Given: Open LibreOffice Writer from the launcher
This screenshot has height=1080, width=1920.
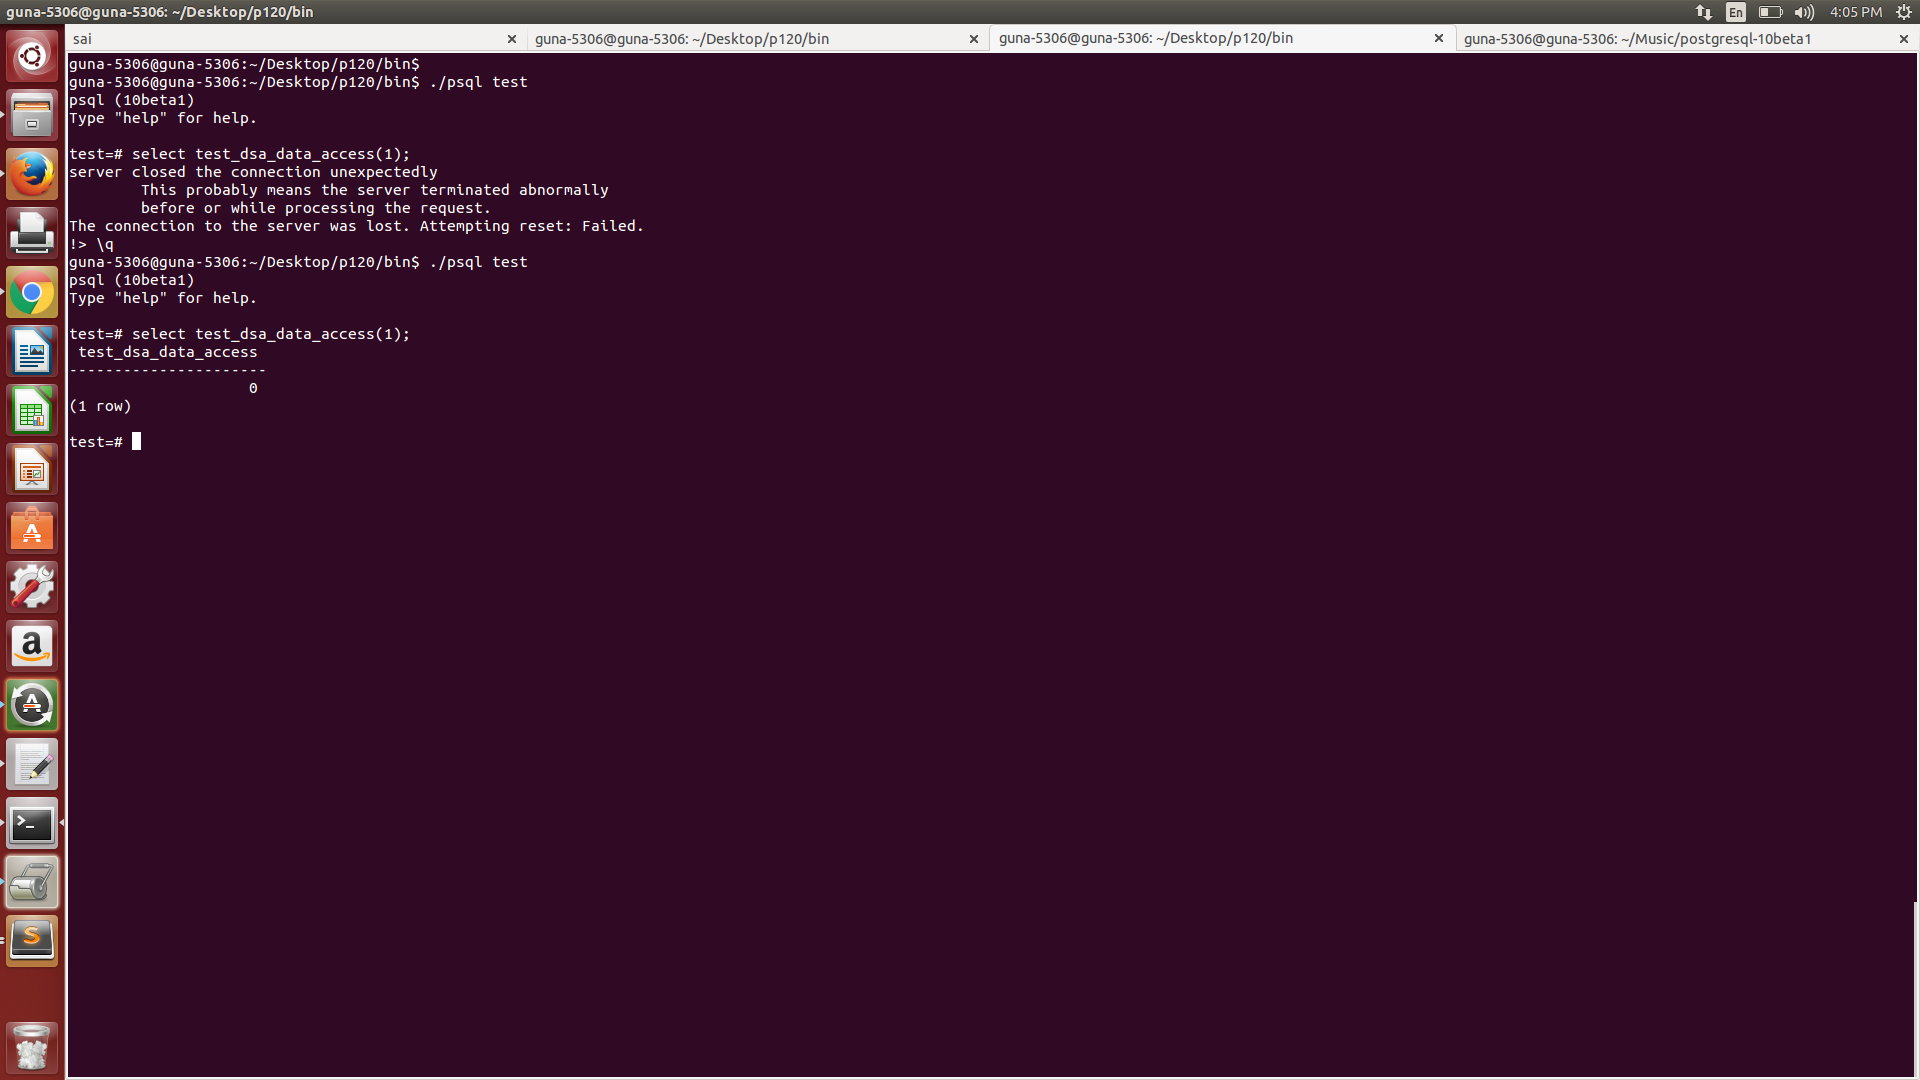Looking at the screenshot, I should tap(32, 352).
